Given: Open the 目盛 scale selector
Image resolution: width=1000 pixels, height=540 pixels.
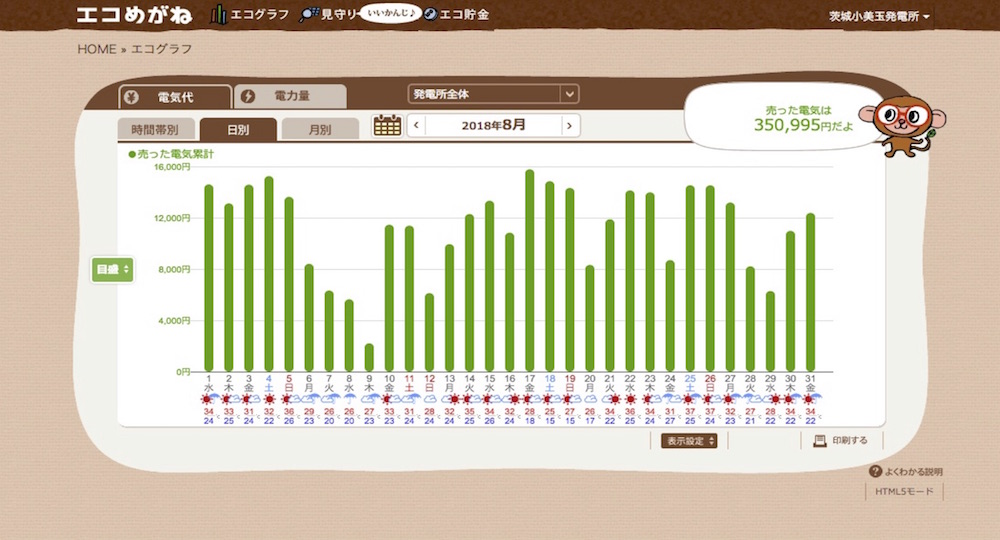Looking at the screenshot, I should click(x=112, y=270).
